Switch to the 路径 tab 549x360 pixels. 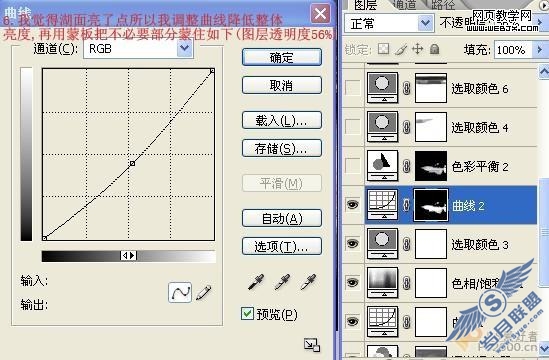point(443,5)
